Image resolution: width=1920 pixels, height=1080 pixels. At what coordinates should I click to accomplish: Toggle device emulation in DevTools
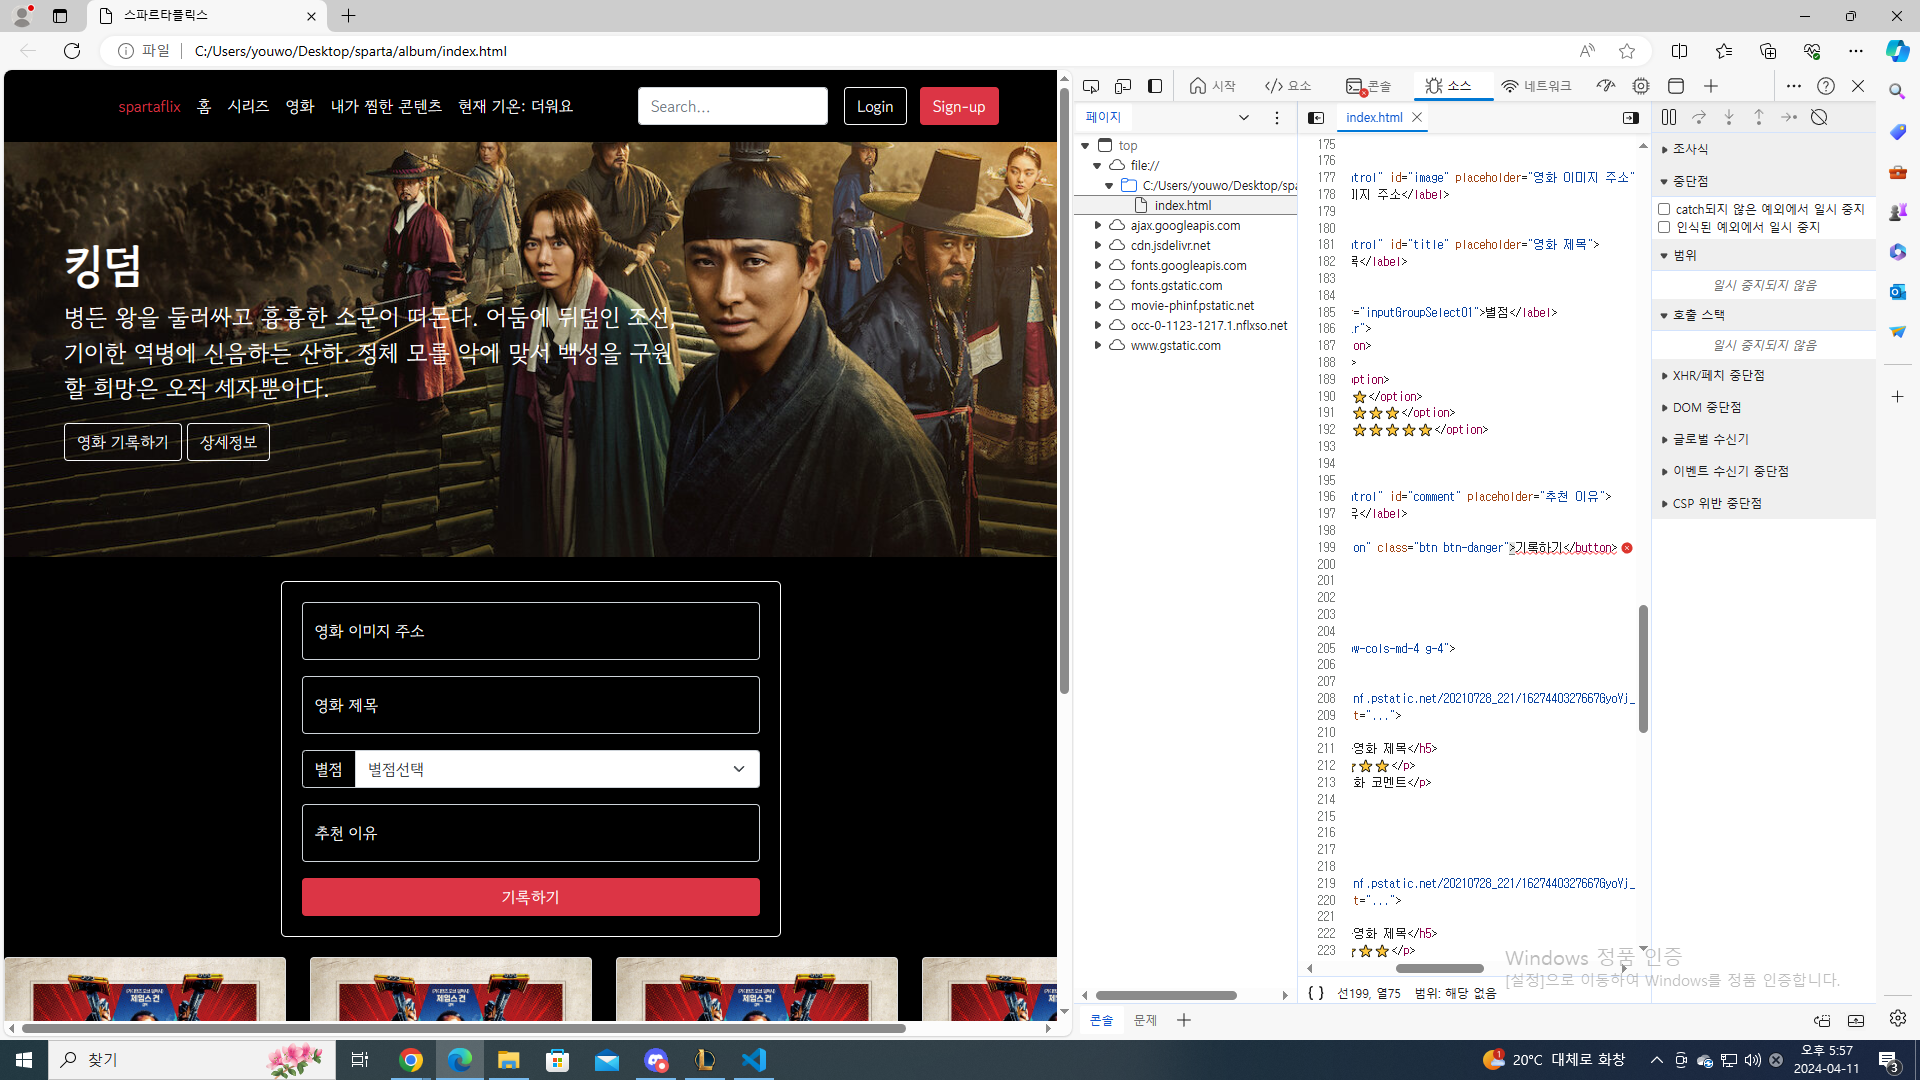(x=1123, y=86)
